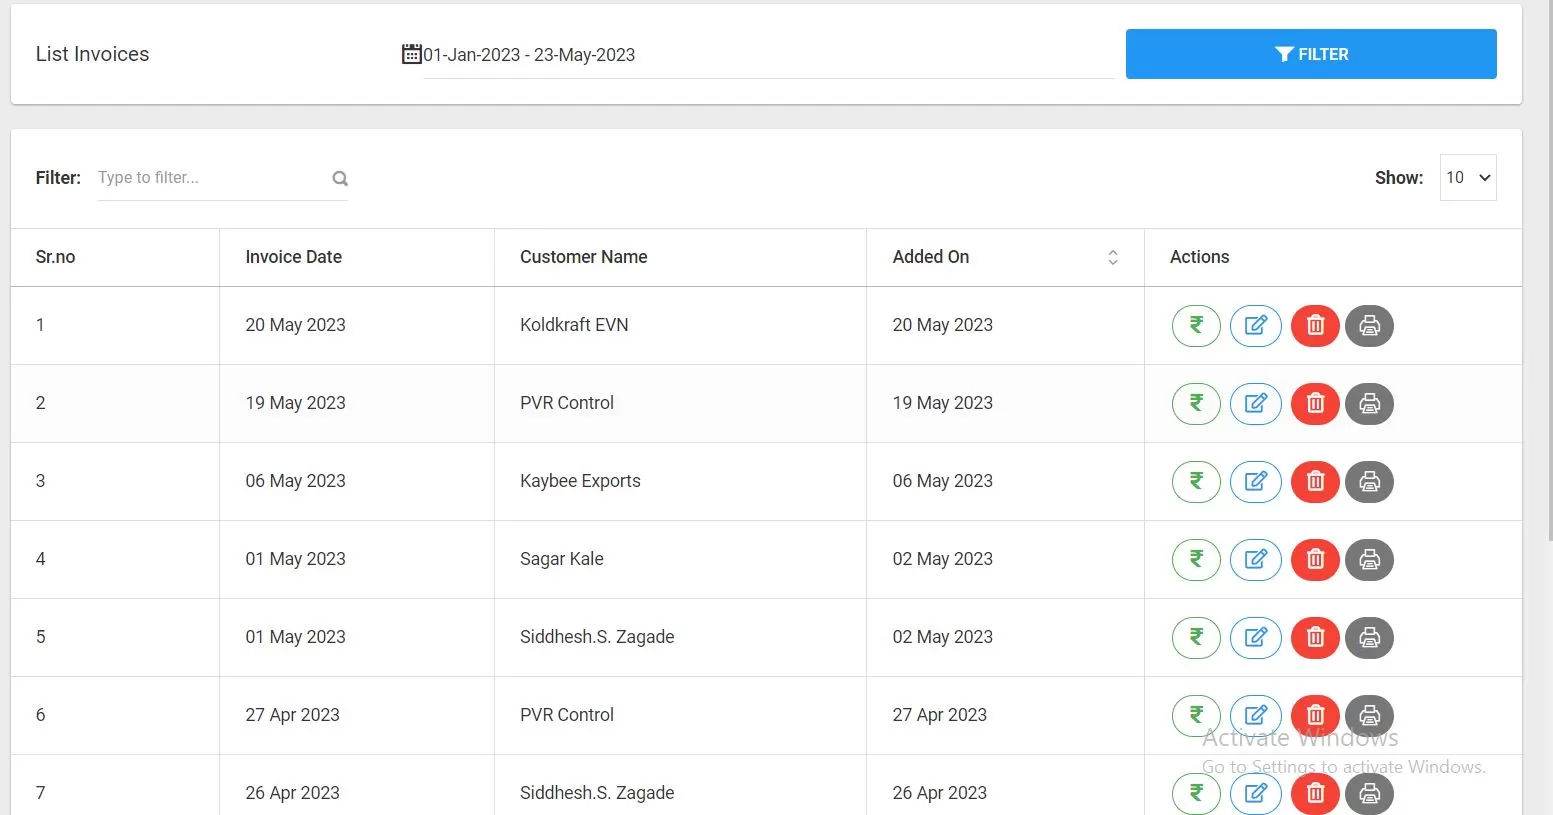This screenshot has width=1553, height=815.
Task: Edit the Koldkraft EVN invoice
Action: (x=1256, y=326)
